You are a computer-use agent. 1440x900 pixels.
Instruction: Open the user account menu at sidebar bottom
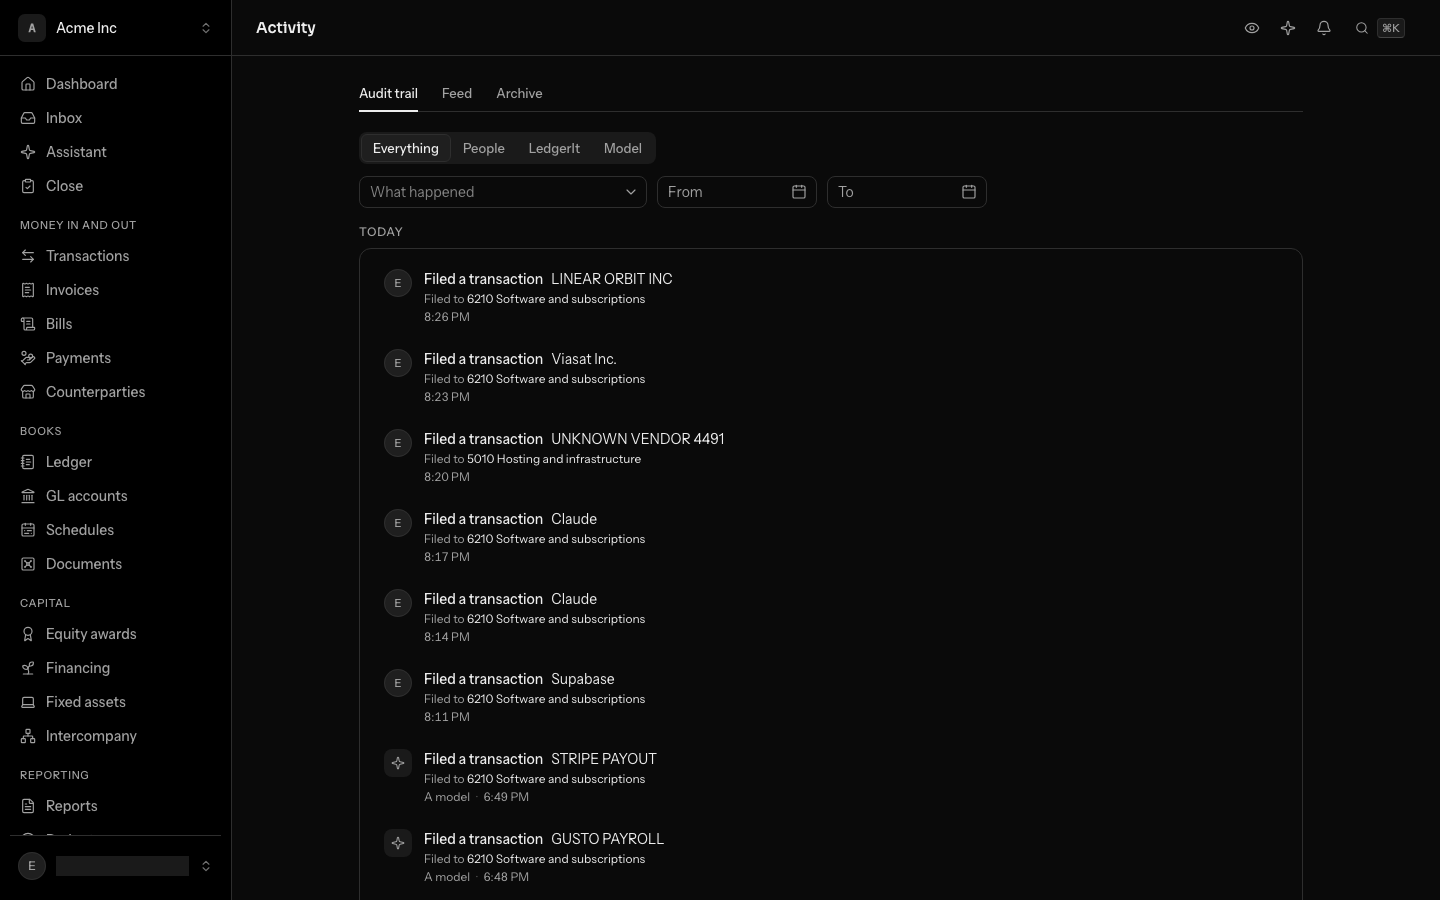[x=116, y=866]
